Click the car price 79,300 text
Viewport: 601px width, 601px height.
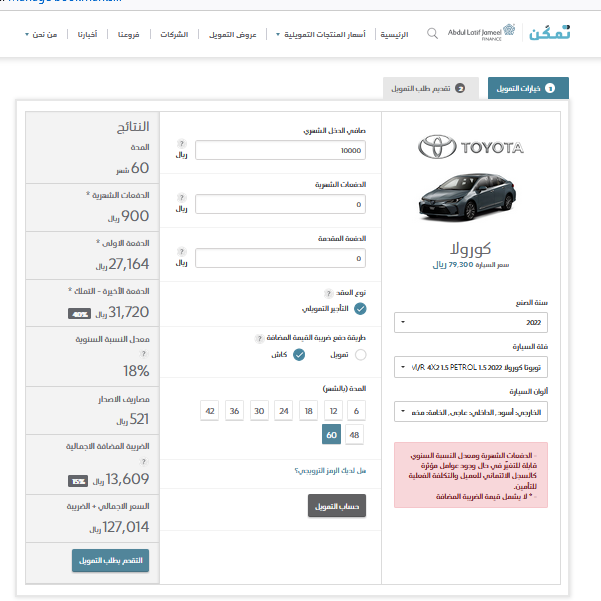[x=471, y=265]
